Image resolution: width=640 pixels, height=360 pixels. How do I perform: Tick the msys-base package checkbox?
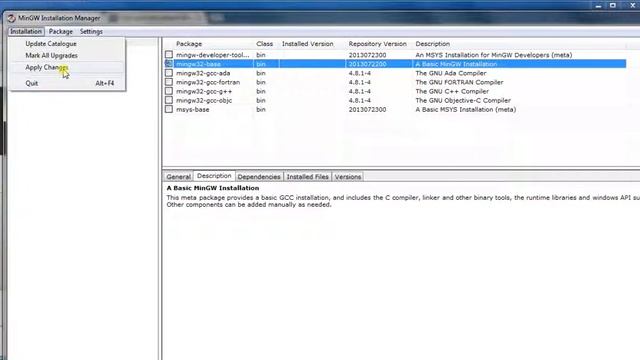(x=169, y=109)
